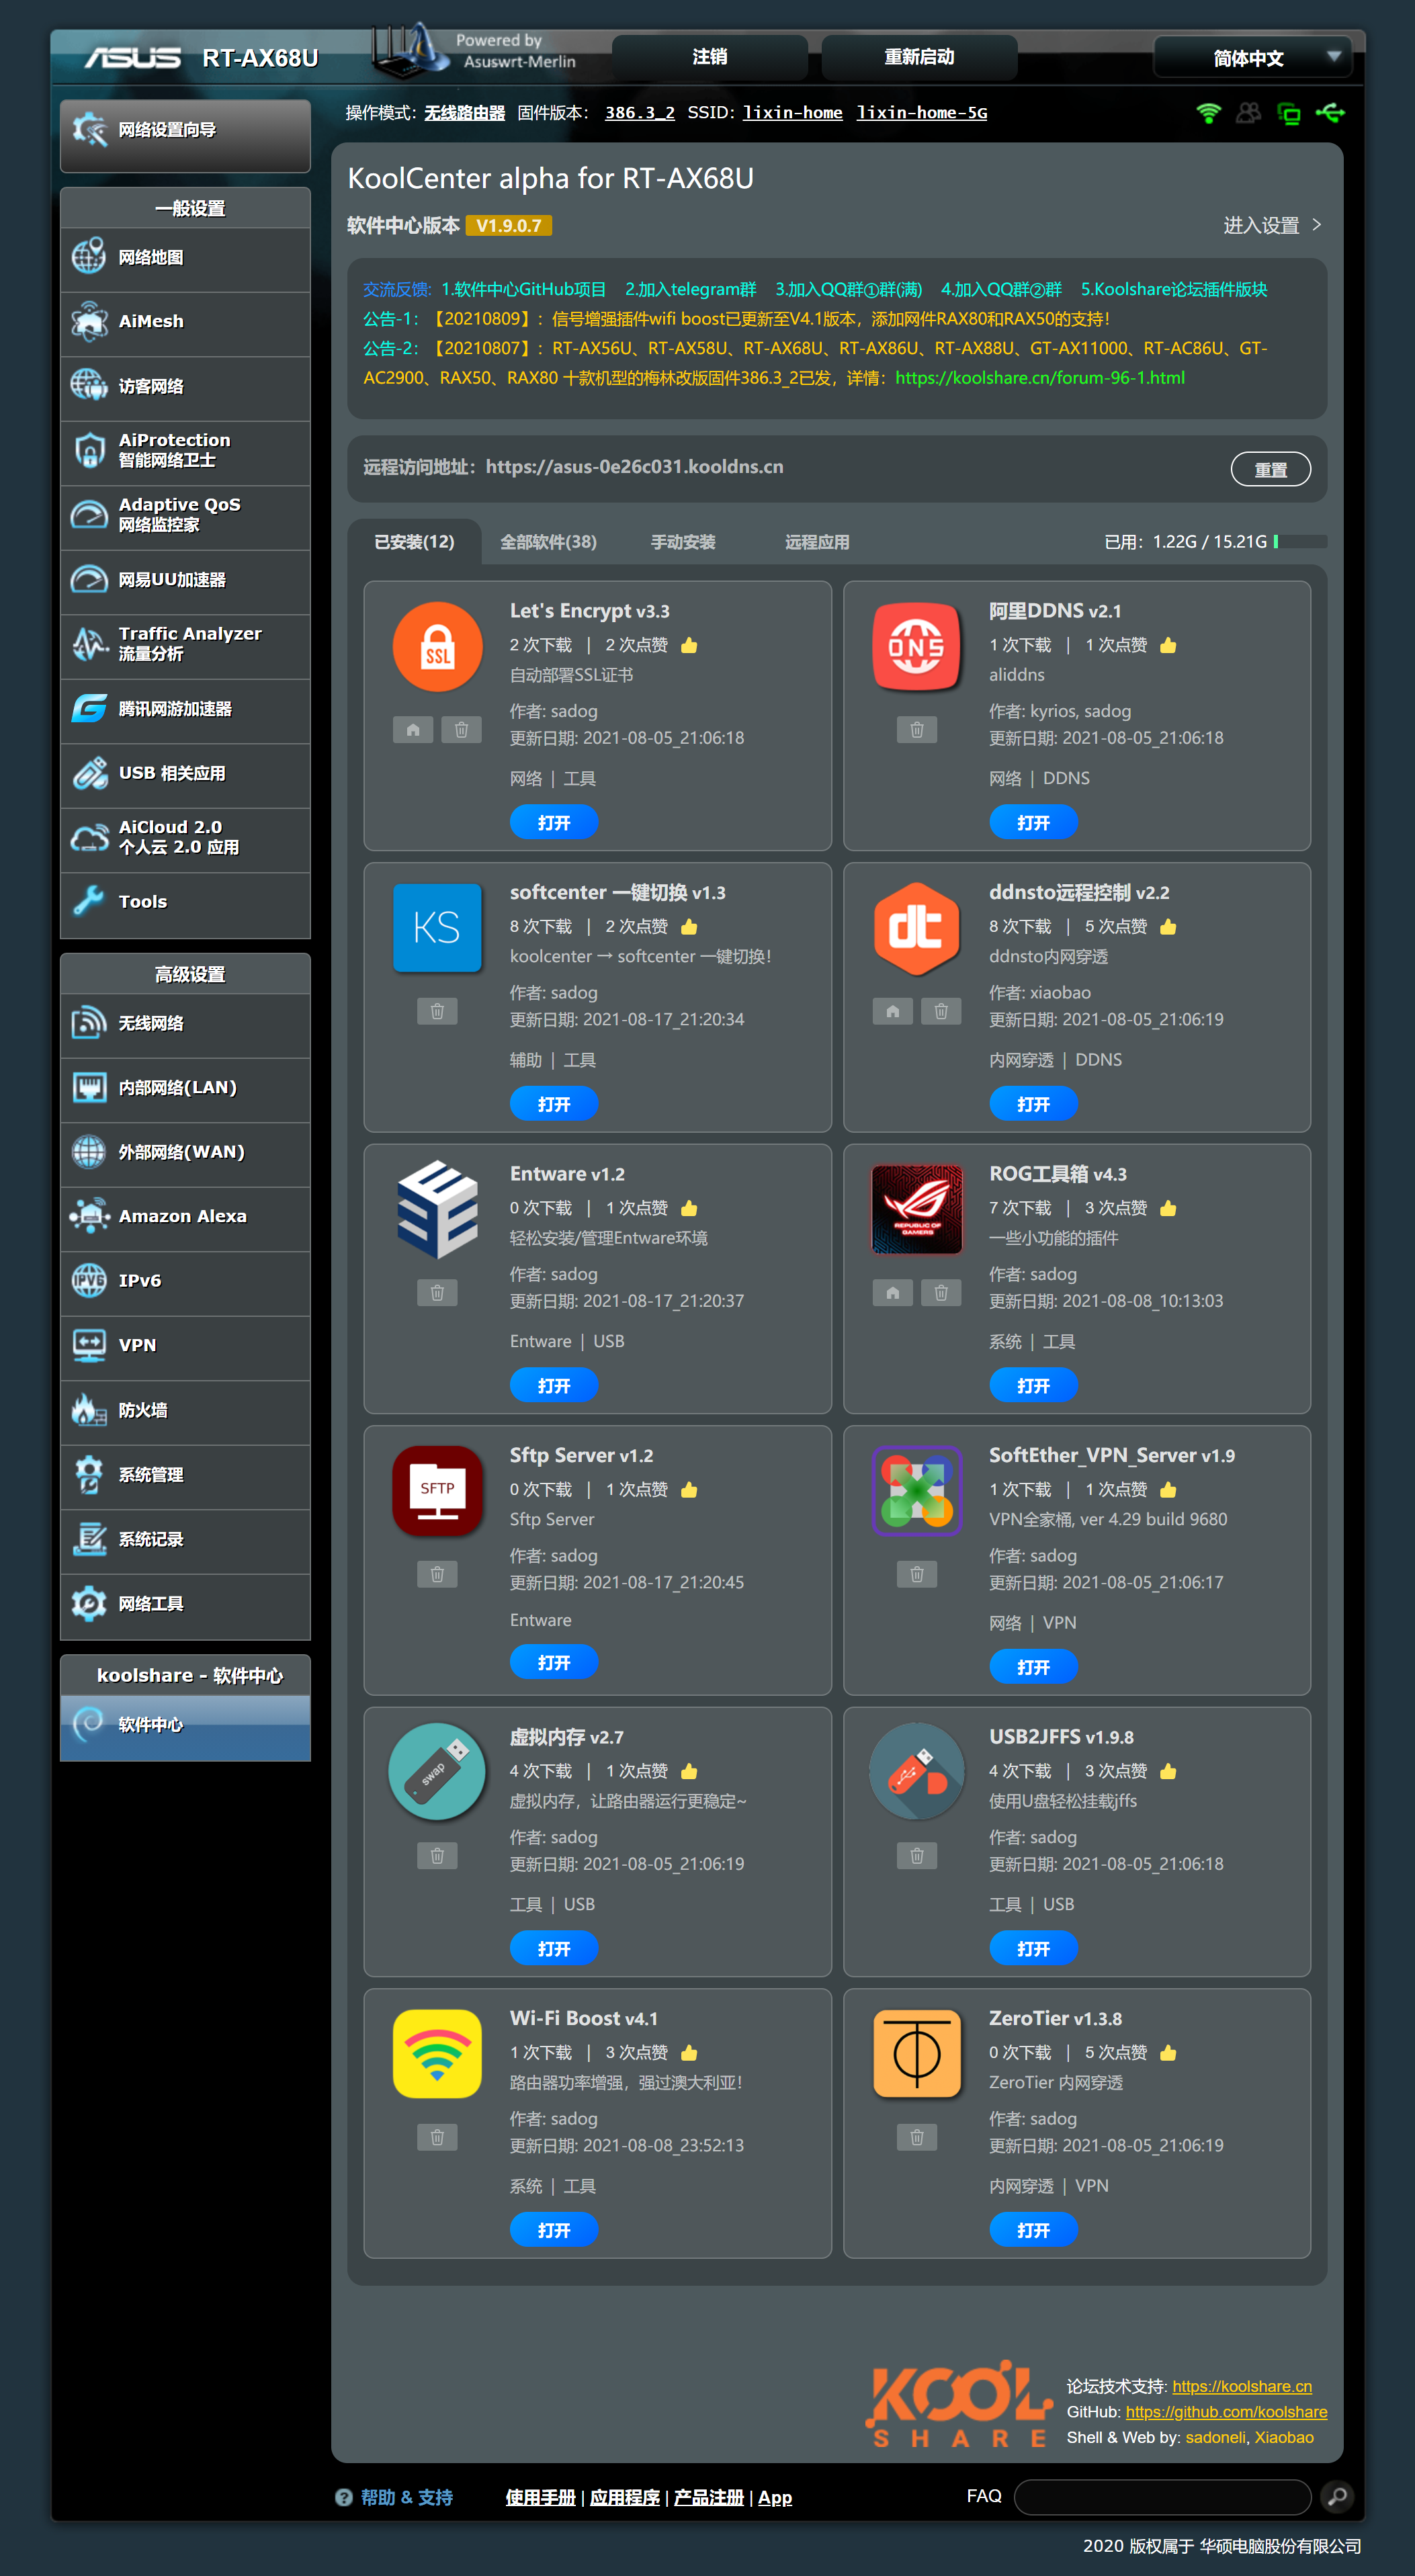Click the storage usage progress bar
Viewport: 1415px width, 2576px height.
click(x=1300, y=541)
